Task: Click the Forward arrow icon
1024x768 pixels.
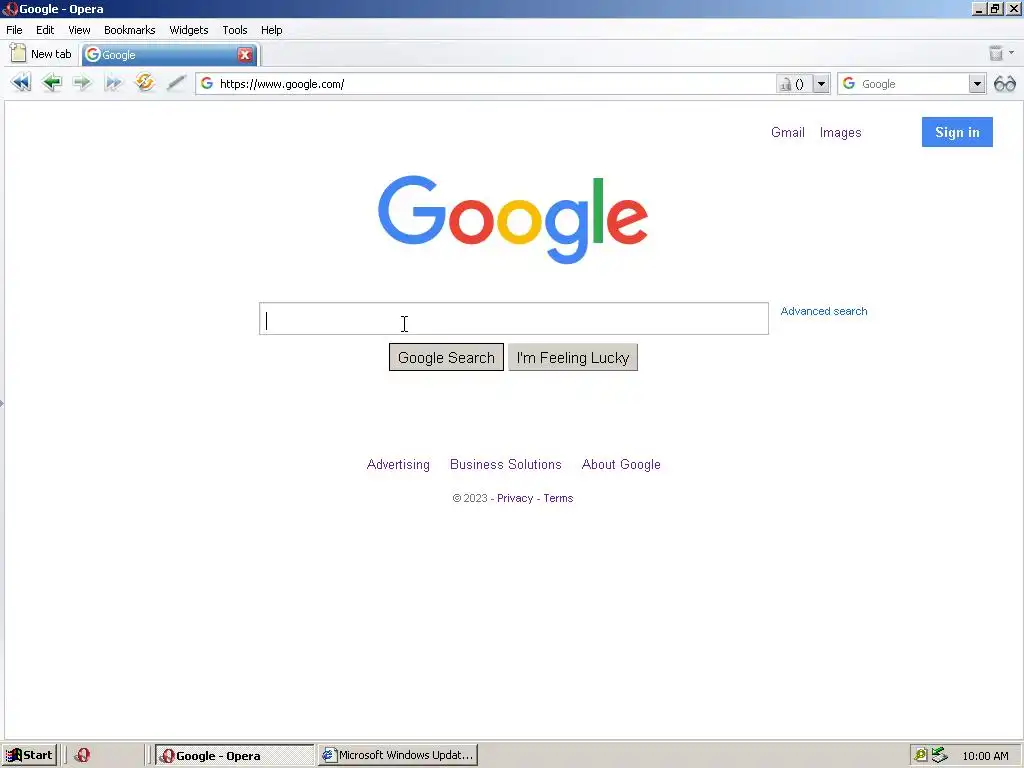Action: pos(82,83)
